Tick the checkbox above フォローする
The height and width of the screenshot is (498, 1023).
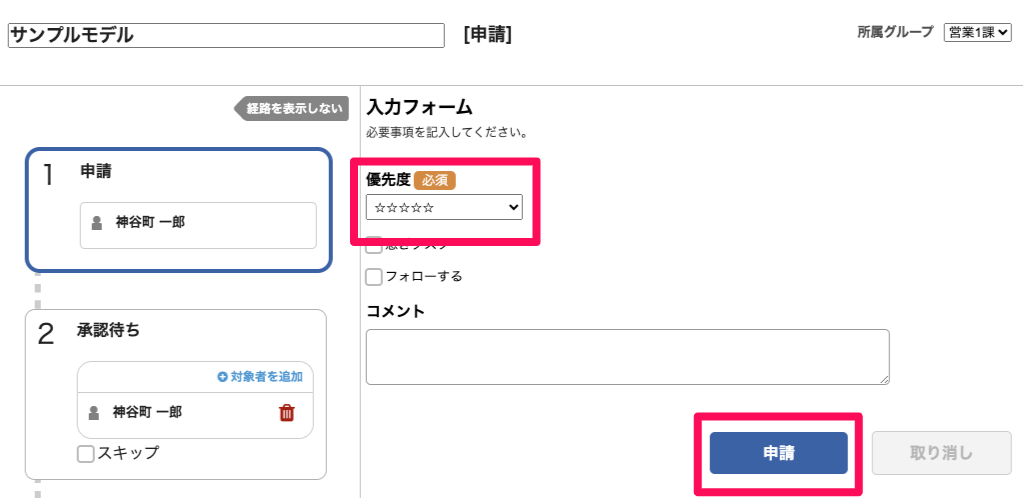tap(375, 245)
